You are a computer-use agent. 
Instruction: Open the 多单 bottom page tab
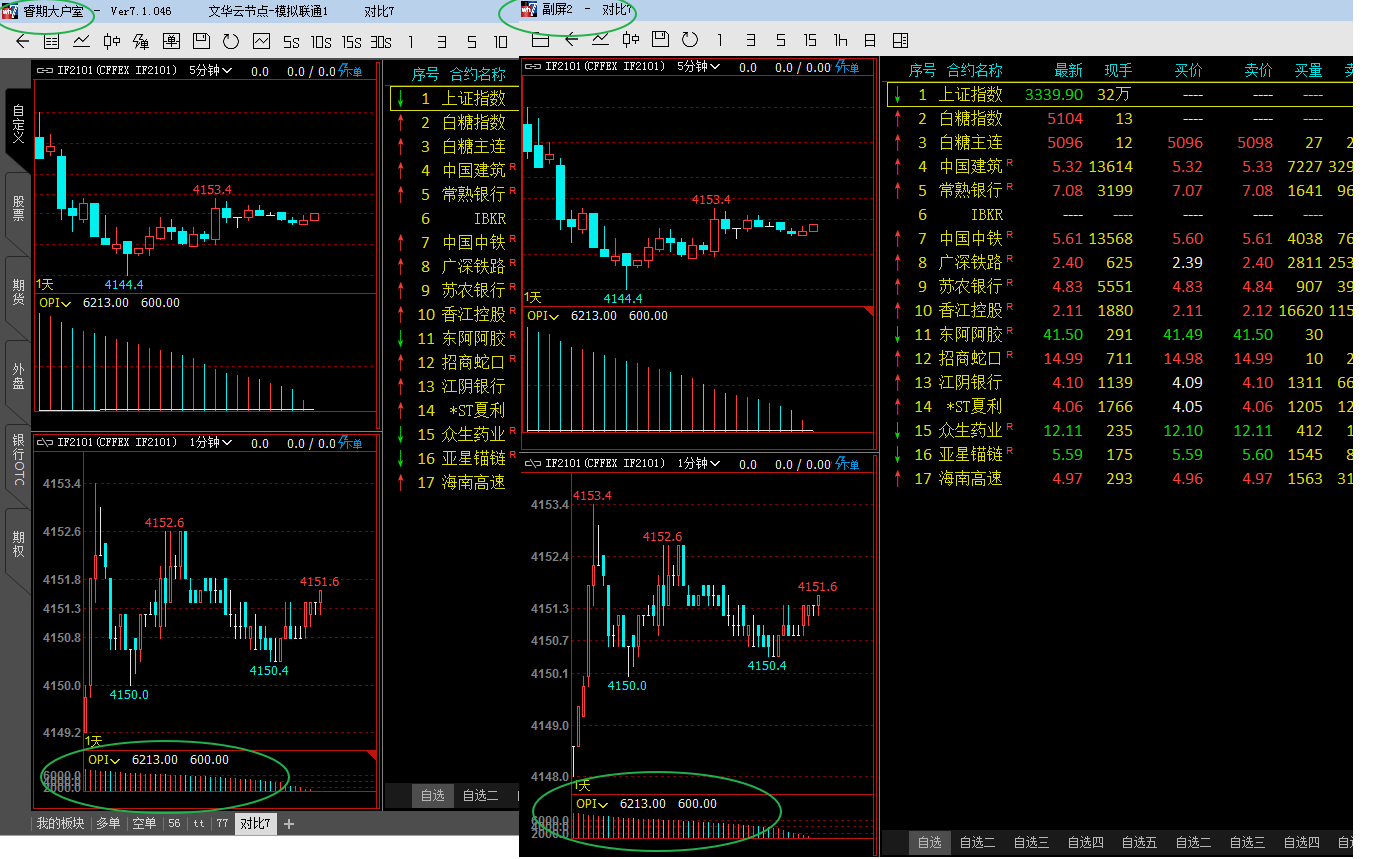(x=108, y=824)
